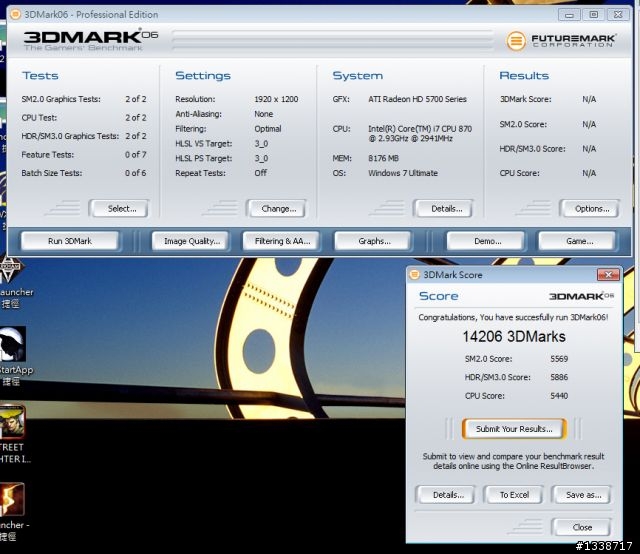640x554 pixels.
Task: Click the GFX ATI Radeon HD 5700 Series text
Action: point(417,99)
